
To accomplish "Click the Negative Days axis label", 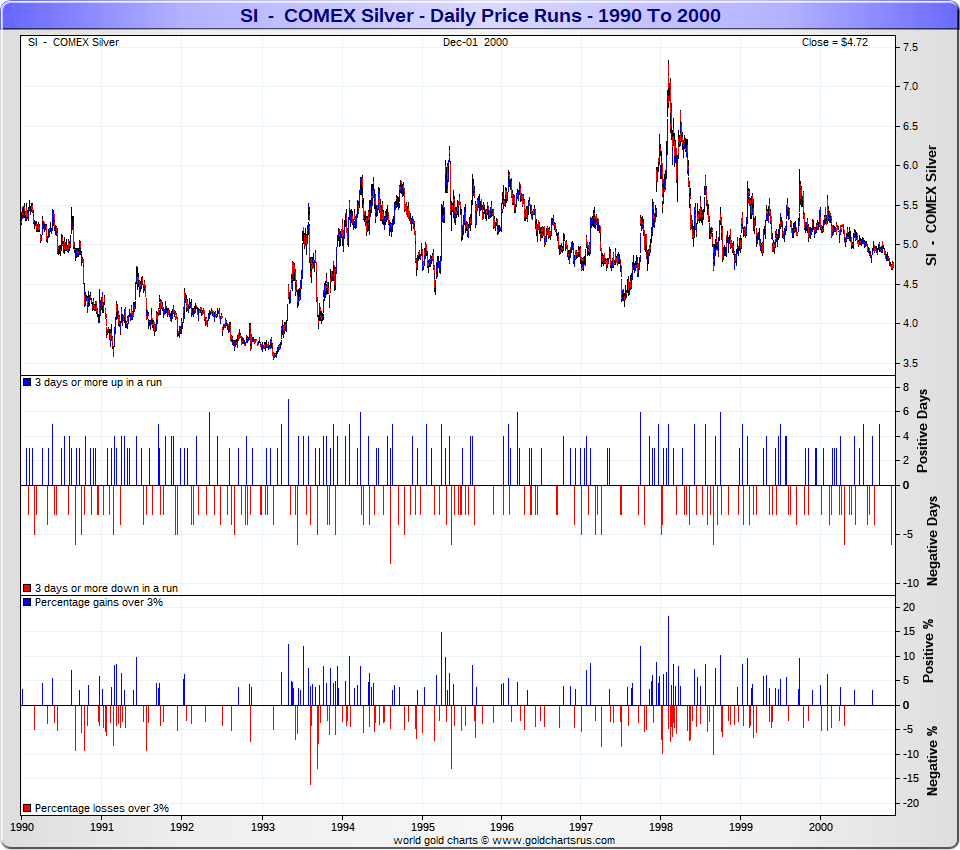I will tap(932, 540).
